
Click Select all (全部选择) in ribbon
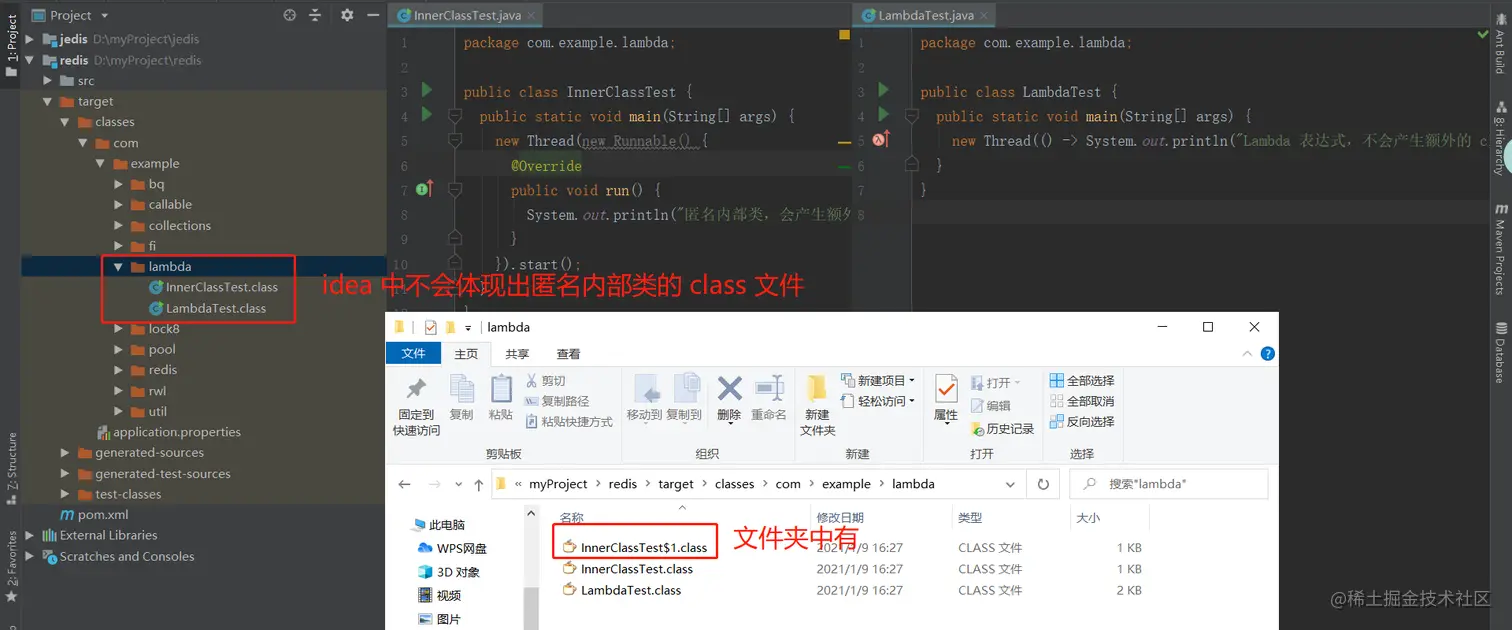pyautogui.click(x=1082, y=381)
